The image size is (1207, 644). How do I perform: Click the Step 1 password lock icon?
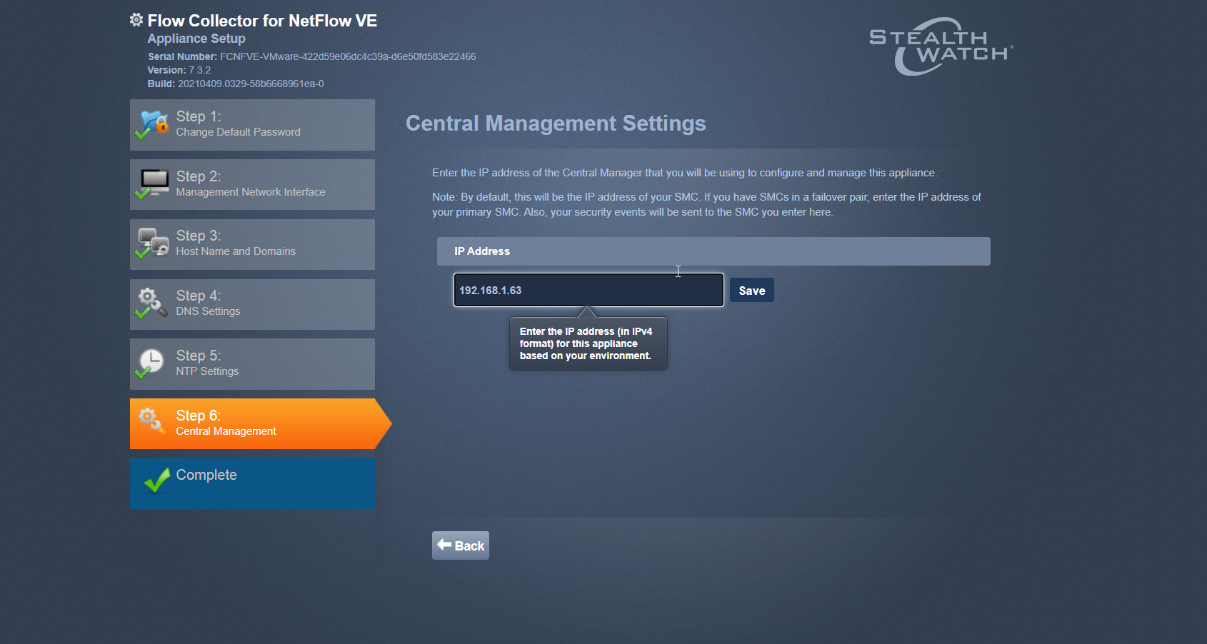(x=153, y=125)
